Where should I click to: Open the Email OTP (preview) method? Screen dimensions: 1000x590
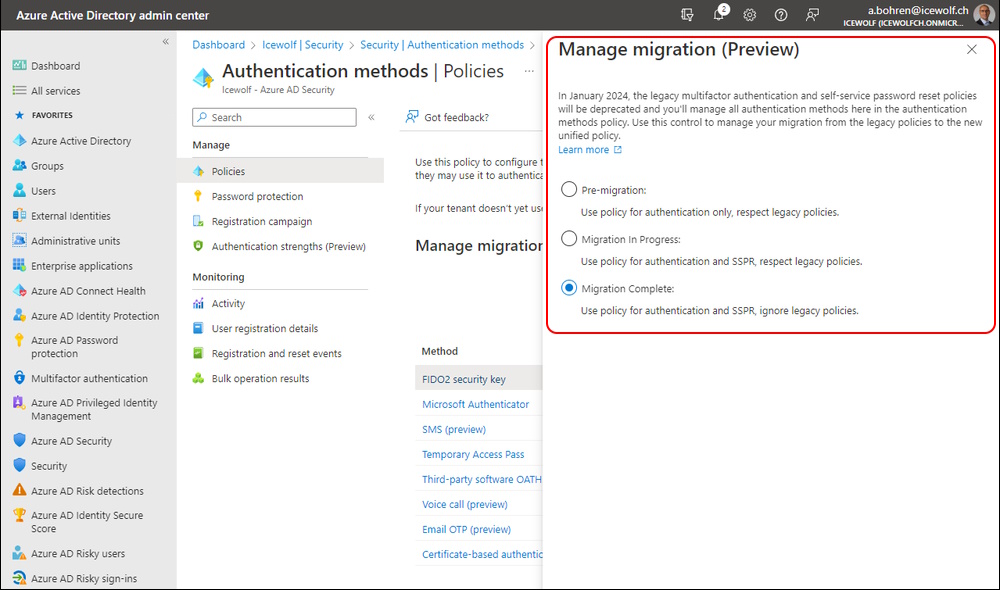point(466,529)
